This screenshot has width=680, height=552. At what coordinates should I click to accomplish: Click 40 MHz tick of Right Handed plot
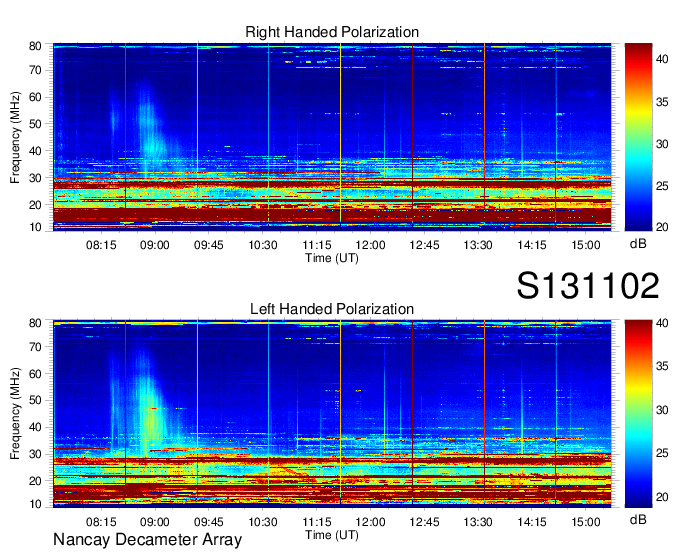(35, 151)
